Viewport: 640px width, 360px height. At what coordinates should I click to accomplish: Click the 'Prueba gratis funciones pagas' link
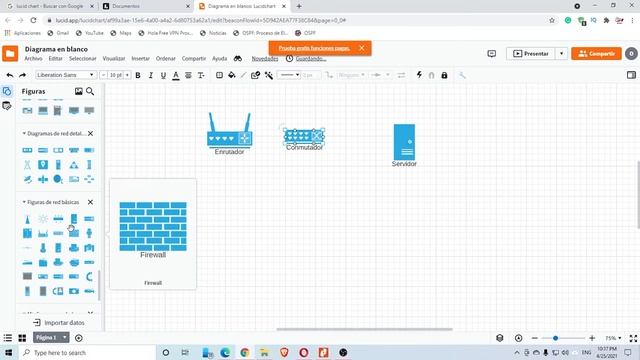tap(314, 48)
